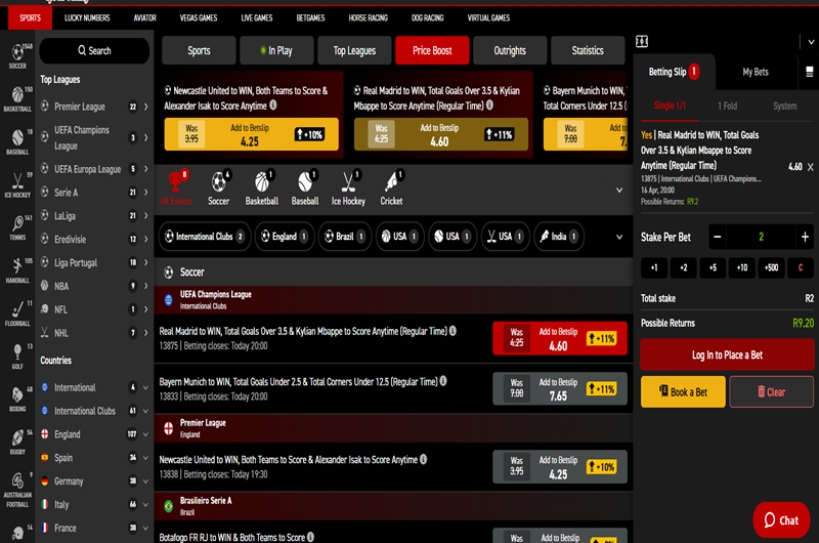Click the stake amount field
The width and height of the screenshot is (819, 543).
tap(761, 237)
